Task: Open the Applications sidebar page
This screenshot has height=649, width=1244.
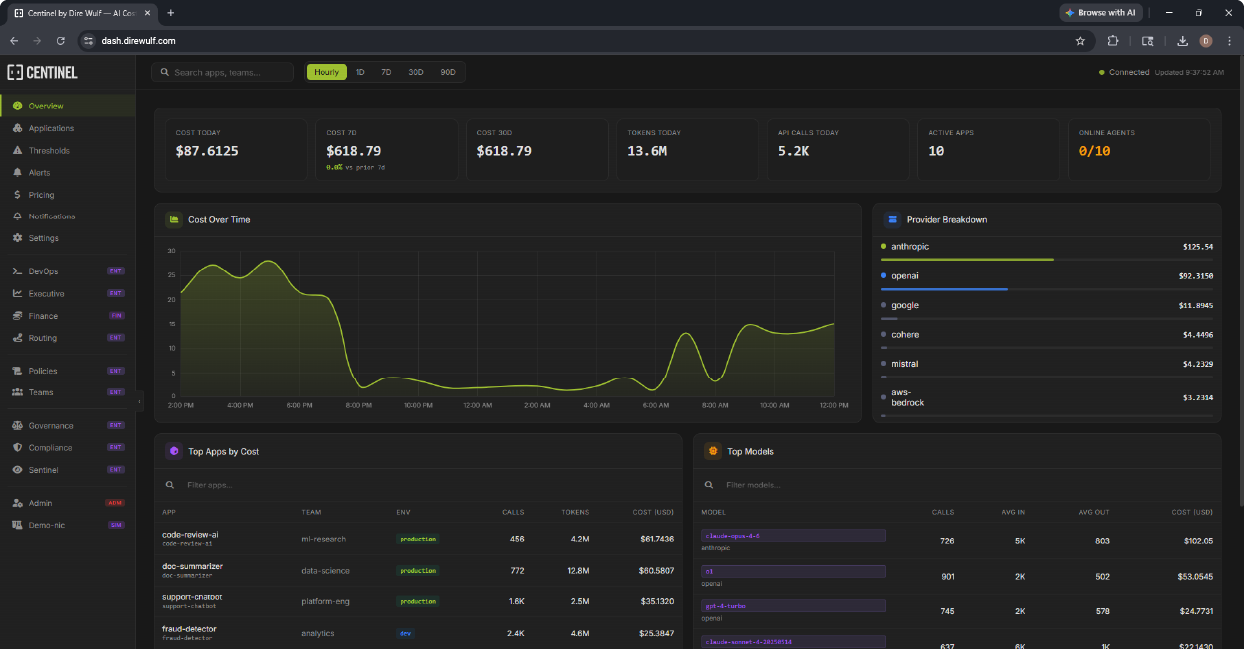Action: (x=51, y=128)
